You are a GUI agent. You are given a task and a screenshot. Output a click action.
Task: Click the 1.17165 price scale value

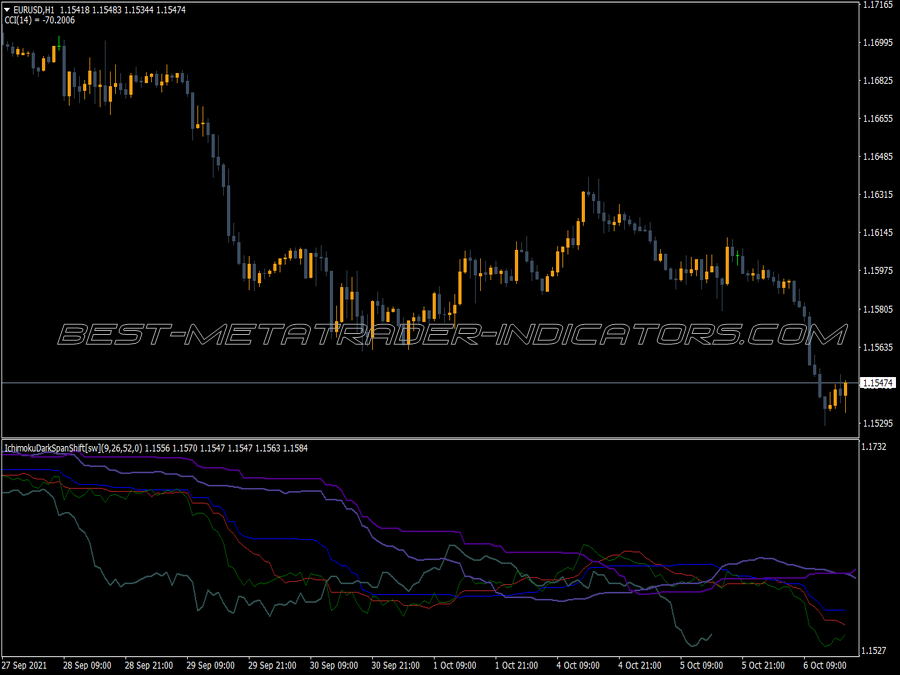pyautogui.click(x=878, y=5)
